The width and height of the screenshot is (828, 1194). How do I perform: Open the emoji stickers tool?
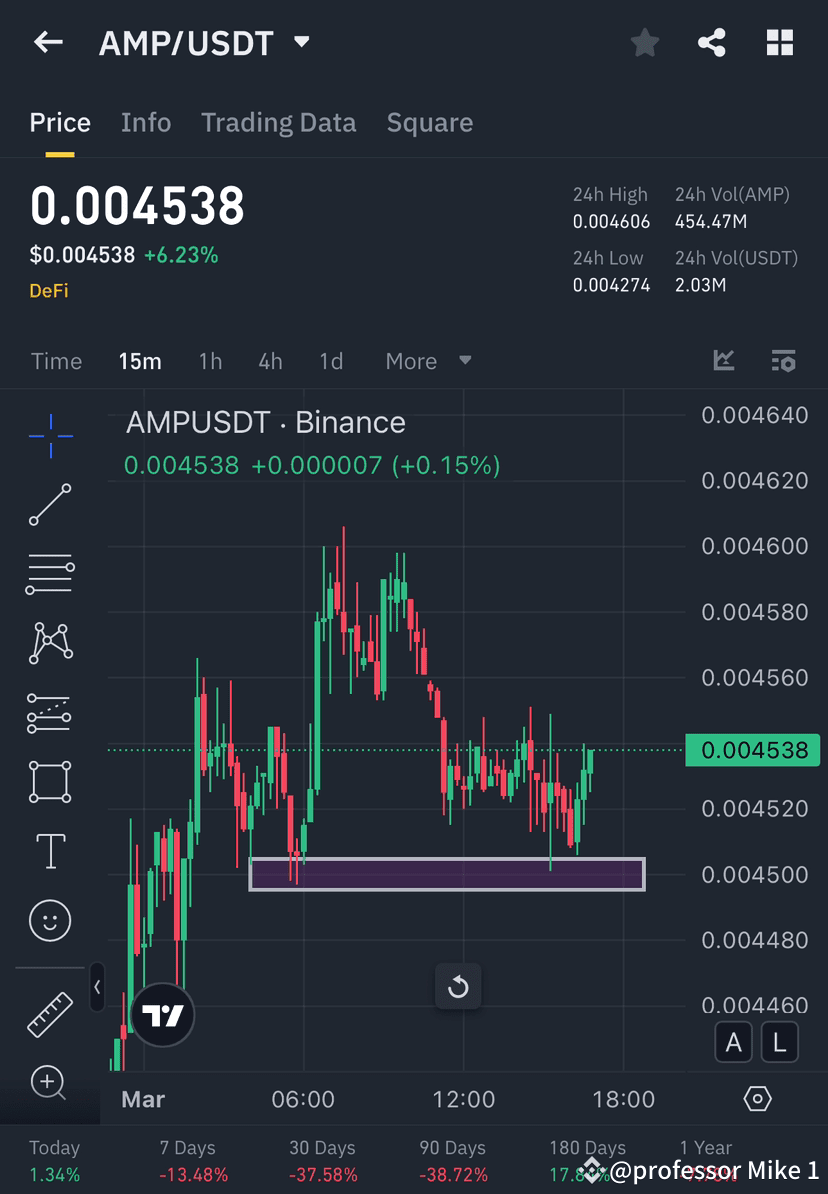[50, 920]
